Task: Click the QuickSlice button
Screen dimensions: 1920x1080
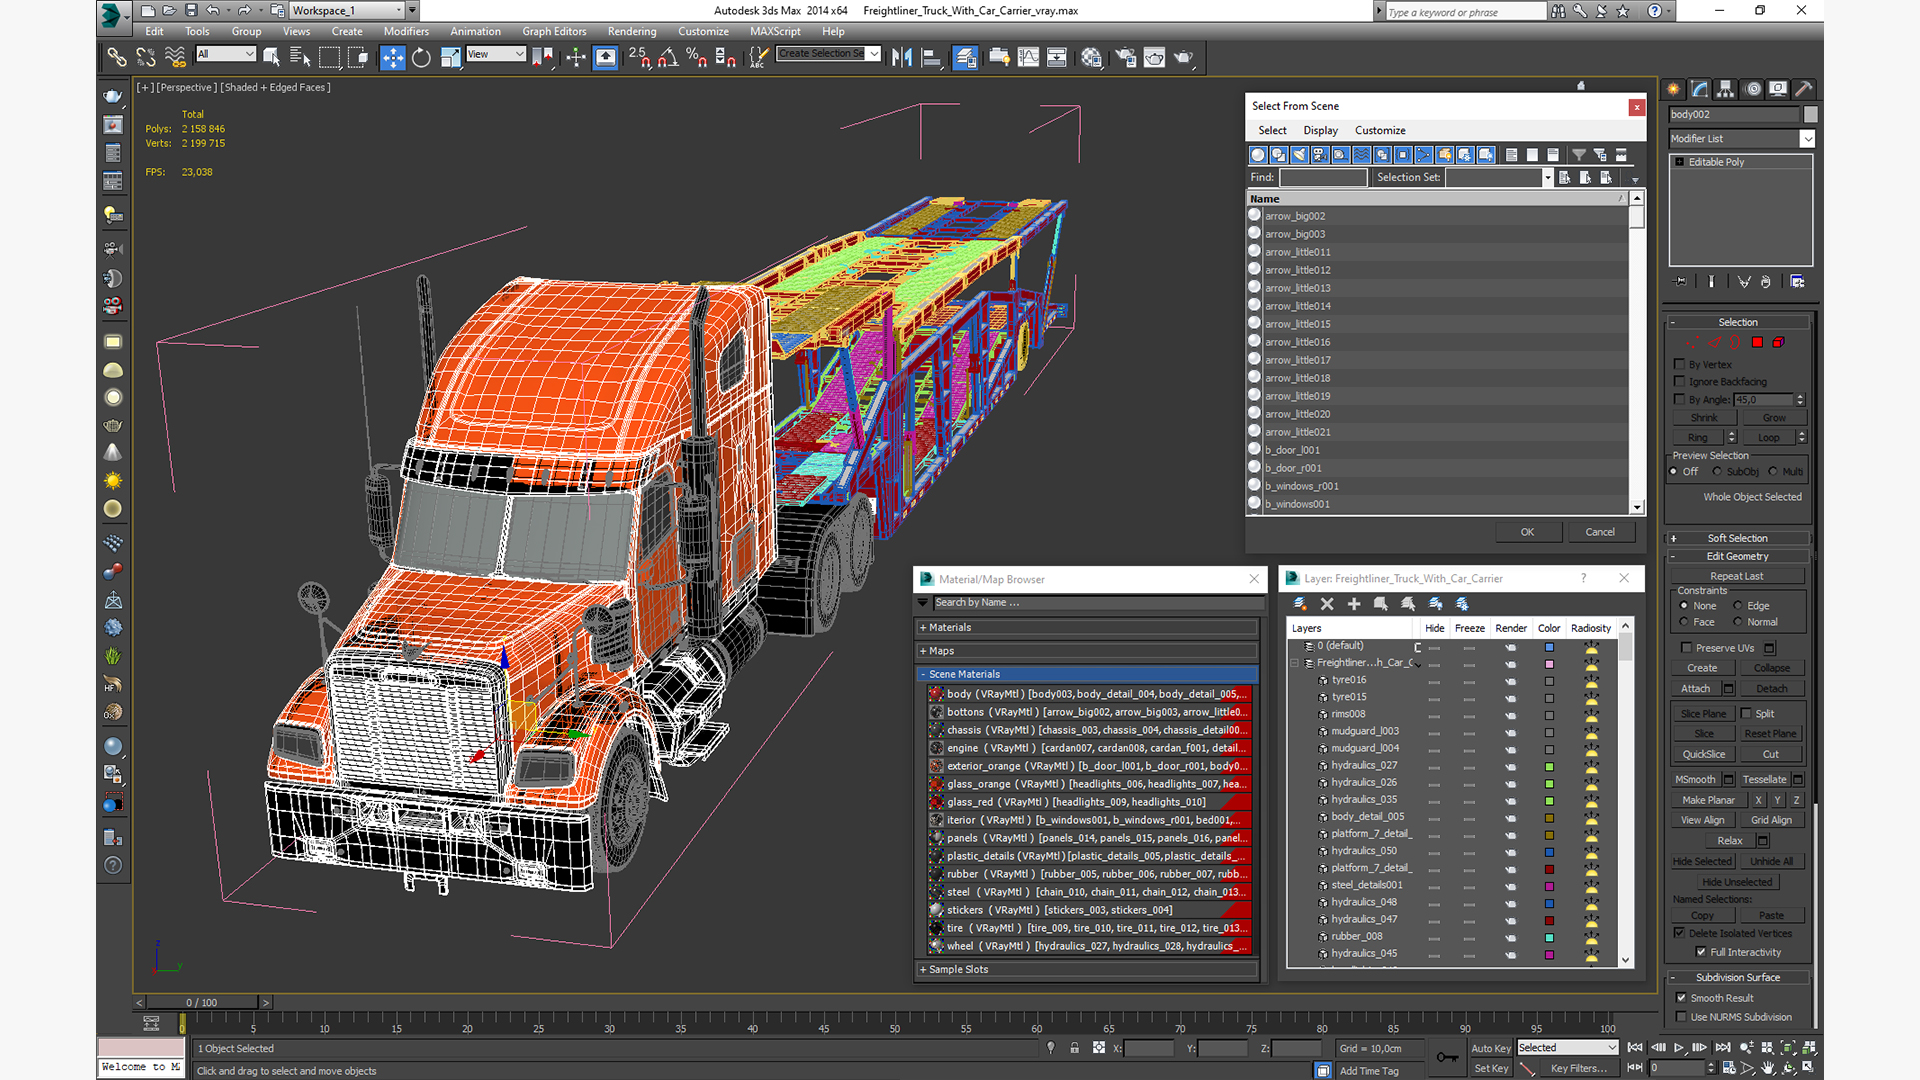Action: pyautogui.click(x=1703, y=754)
